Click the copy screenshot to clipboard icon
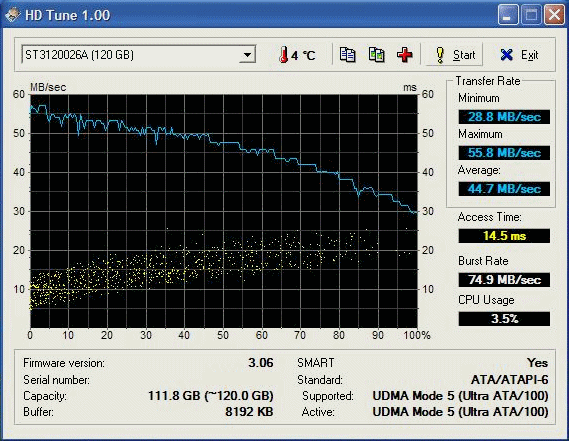 tap(376, 55)
